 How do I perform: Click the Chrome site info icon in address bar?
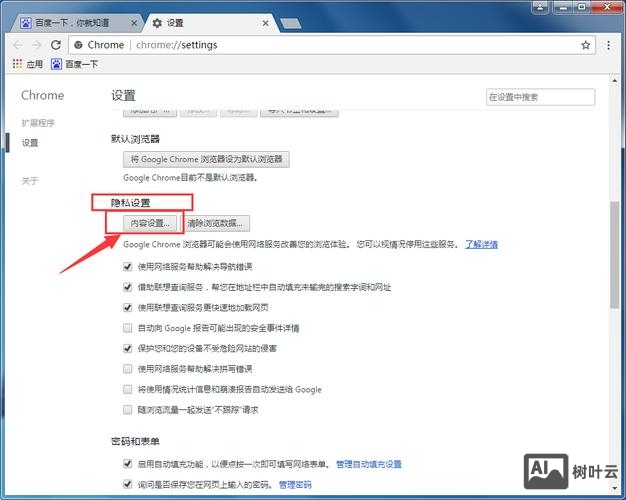point(79,45)
